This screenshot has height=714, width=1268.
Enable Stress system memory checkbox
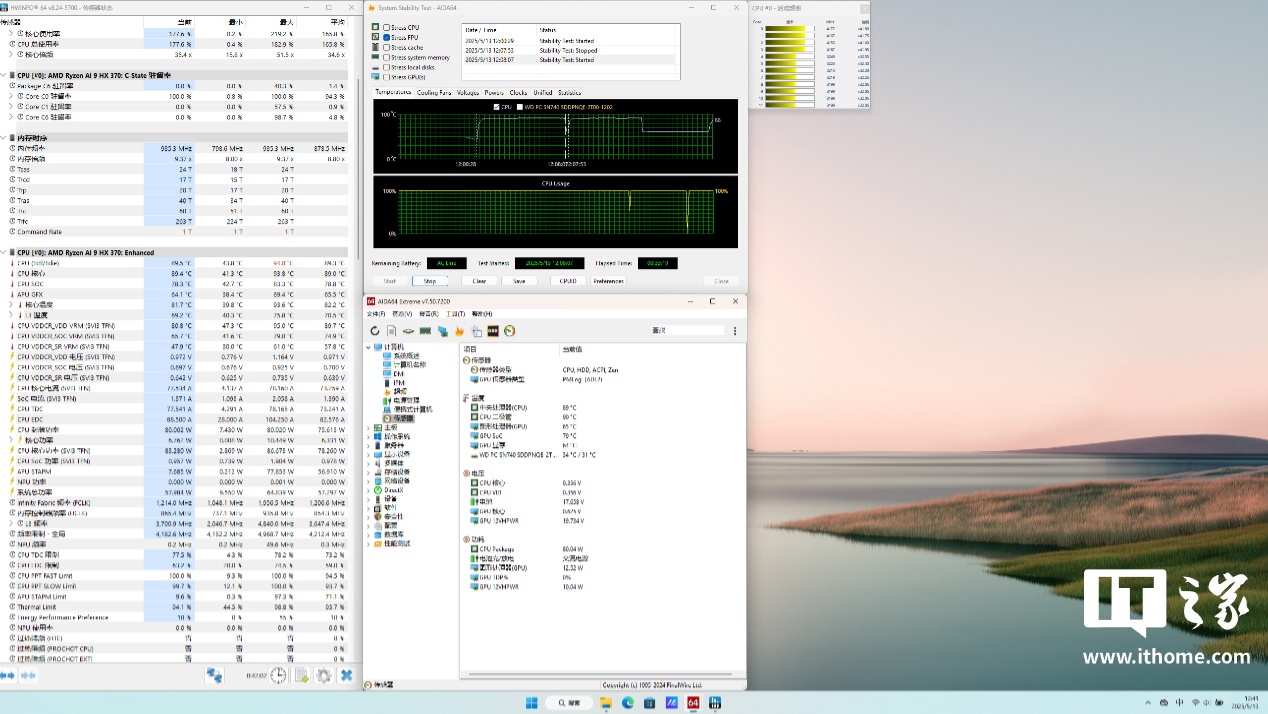[387, 57]
